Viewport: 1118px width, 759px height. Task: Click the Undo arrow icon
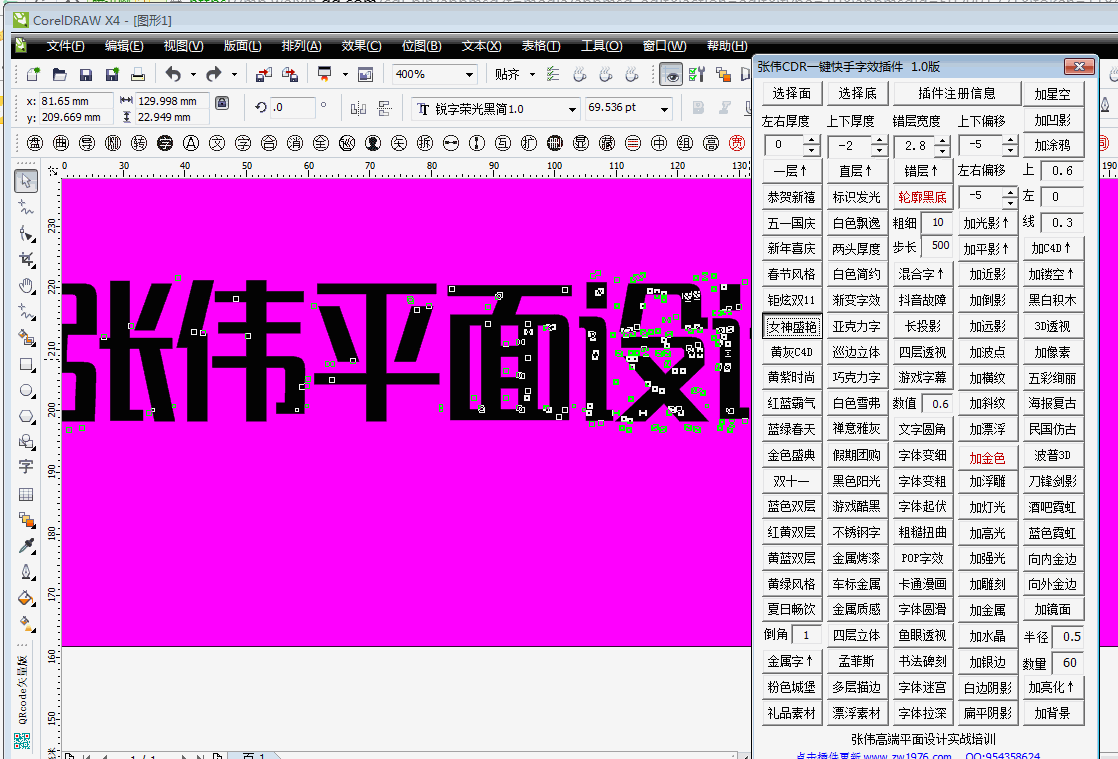click(173, 73)
